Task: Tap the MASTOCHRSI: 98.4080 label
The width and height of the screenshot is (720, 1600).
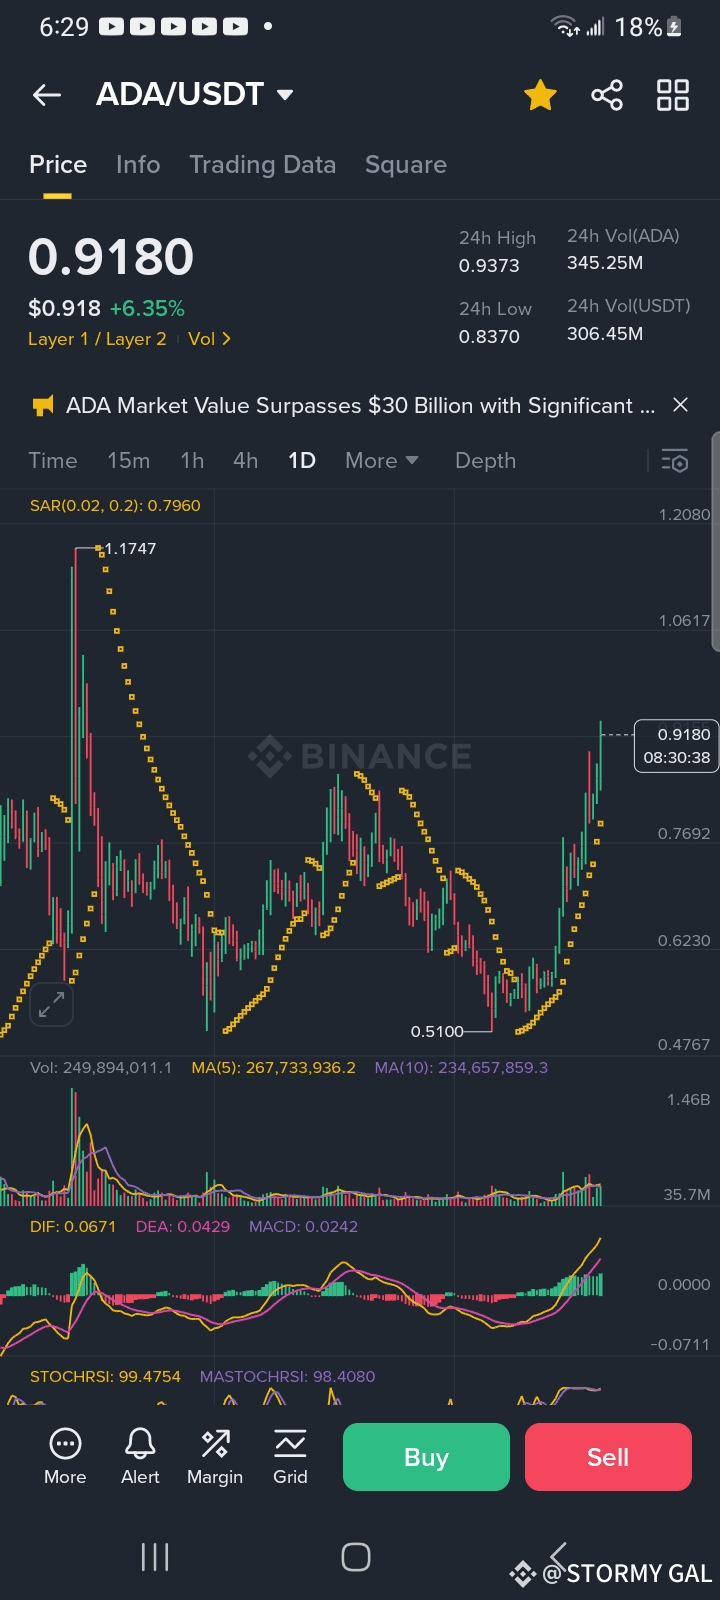Action: tap(288, 1377)
